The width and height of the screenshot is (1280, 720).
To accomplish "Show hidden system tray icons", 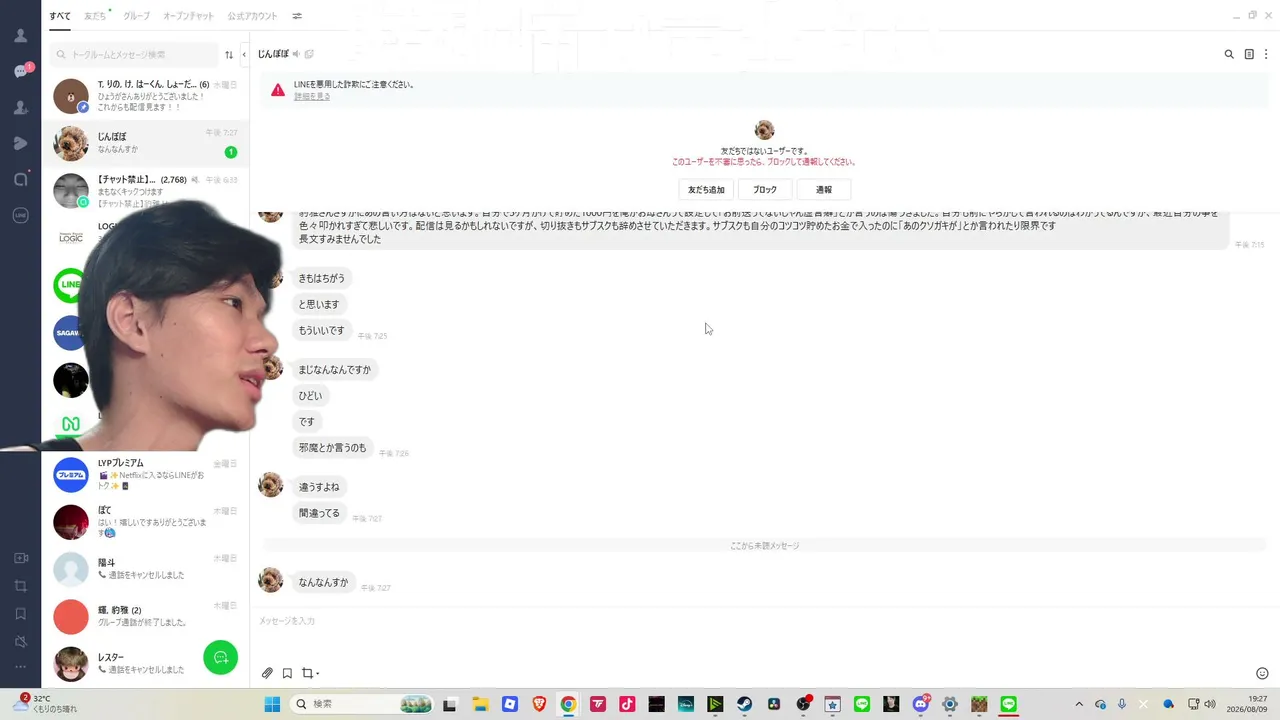I will [x=1078, y=704].
